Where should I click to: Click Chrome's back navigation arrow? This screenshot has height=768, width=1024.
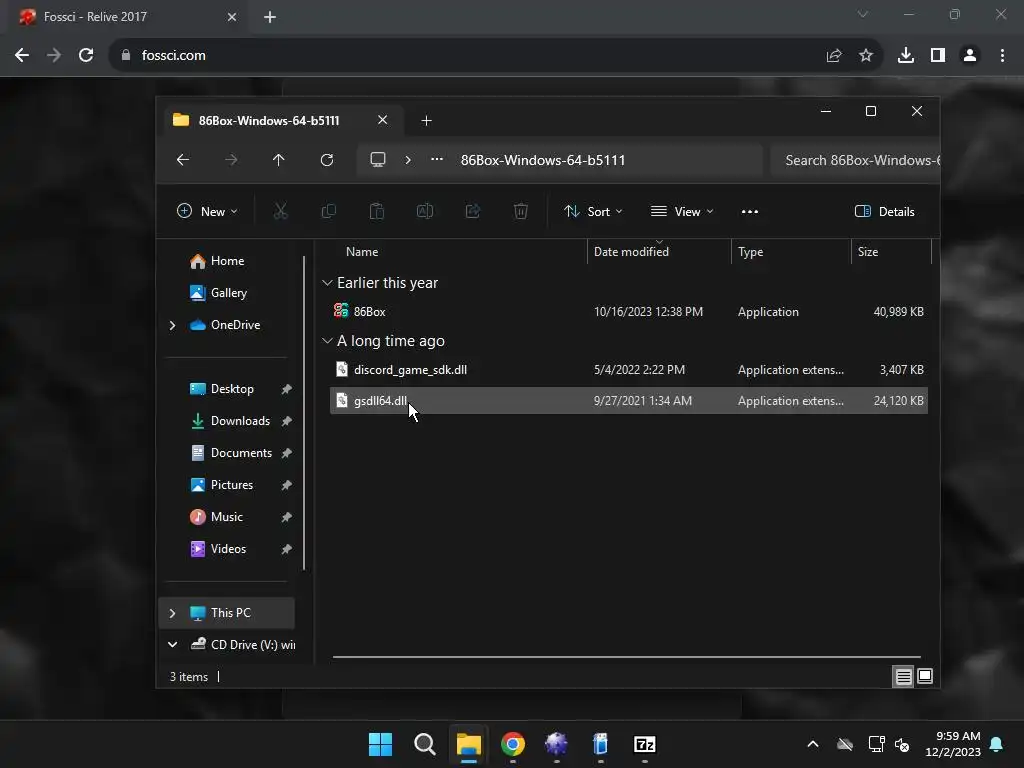pos(22,56)
